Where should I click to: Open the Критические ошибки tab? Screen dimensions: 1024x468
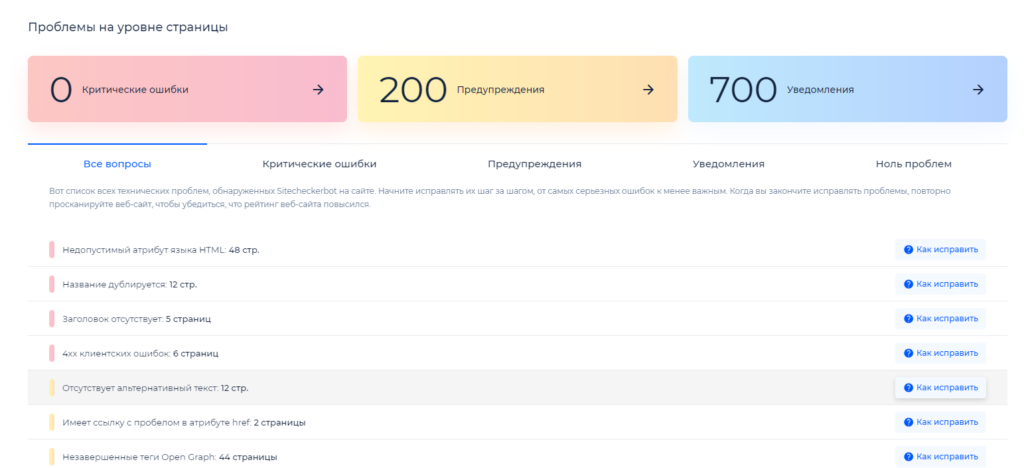point(319,164)
